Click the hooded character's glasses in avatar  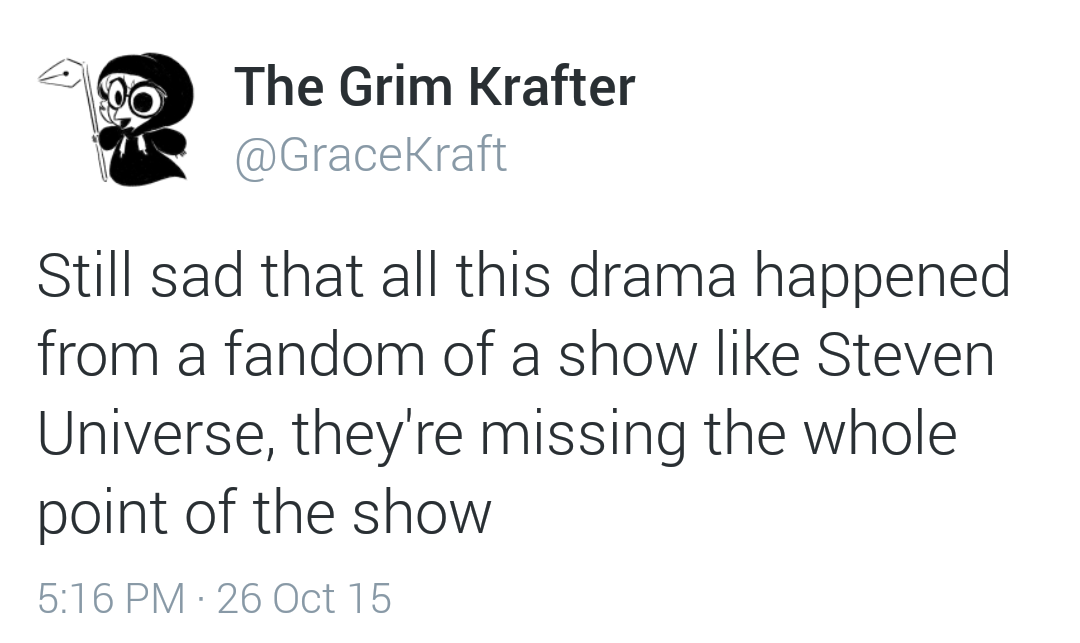click(135, 98)
